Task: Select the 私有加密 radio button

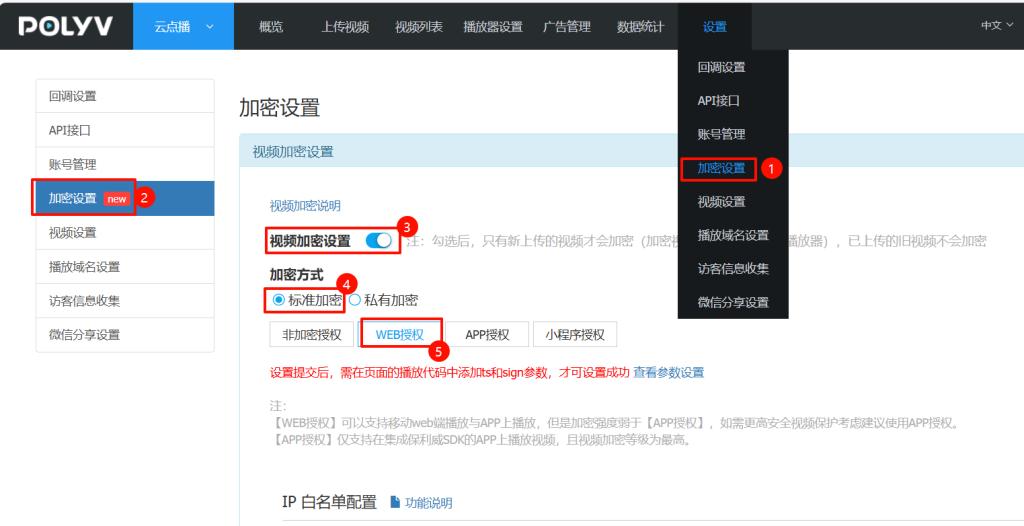Action: click(x=354, y=300)
